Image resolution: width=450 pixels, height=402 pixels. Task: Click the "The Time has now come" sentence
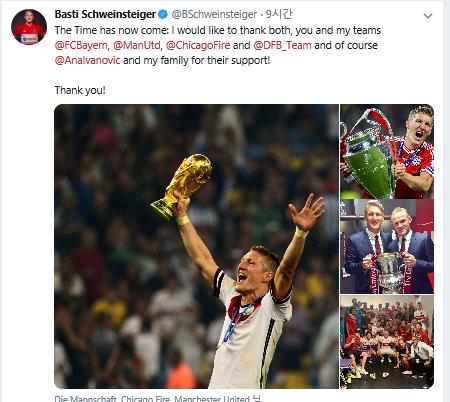[112, 30]
